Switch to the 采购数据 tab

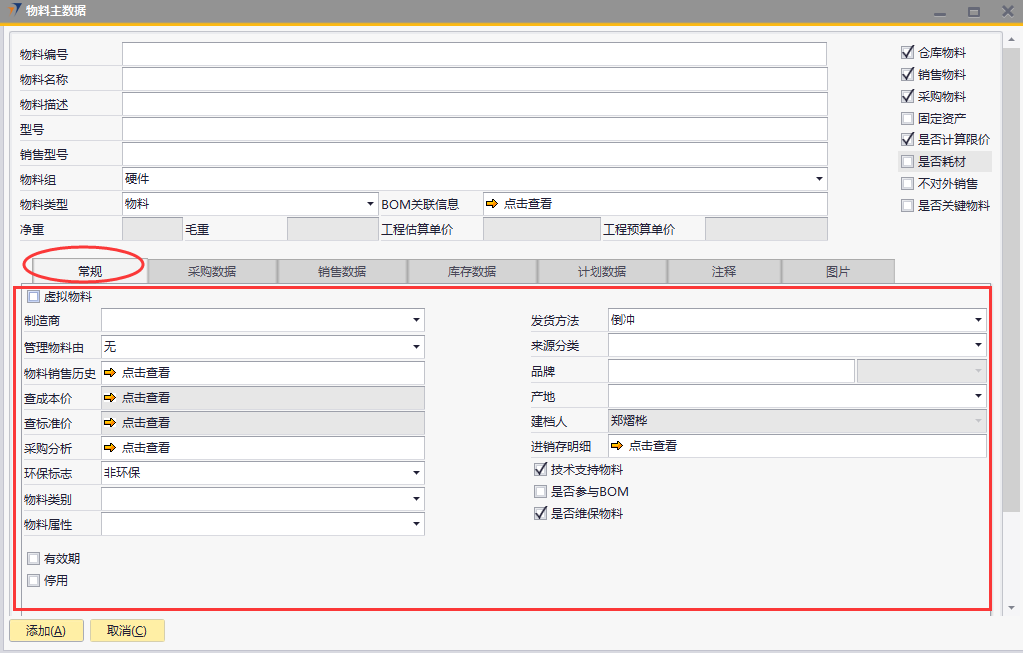pyautogui.click(x=212, y=271)
